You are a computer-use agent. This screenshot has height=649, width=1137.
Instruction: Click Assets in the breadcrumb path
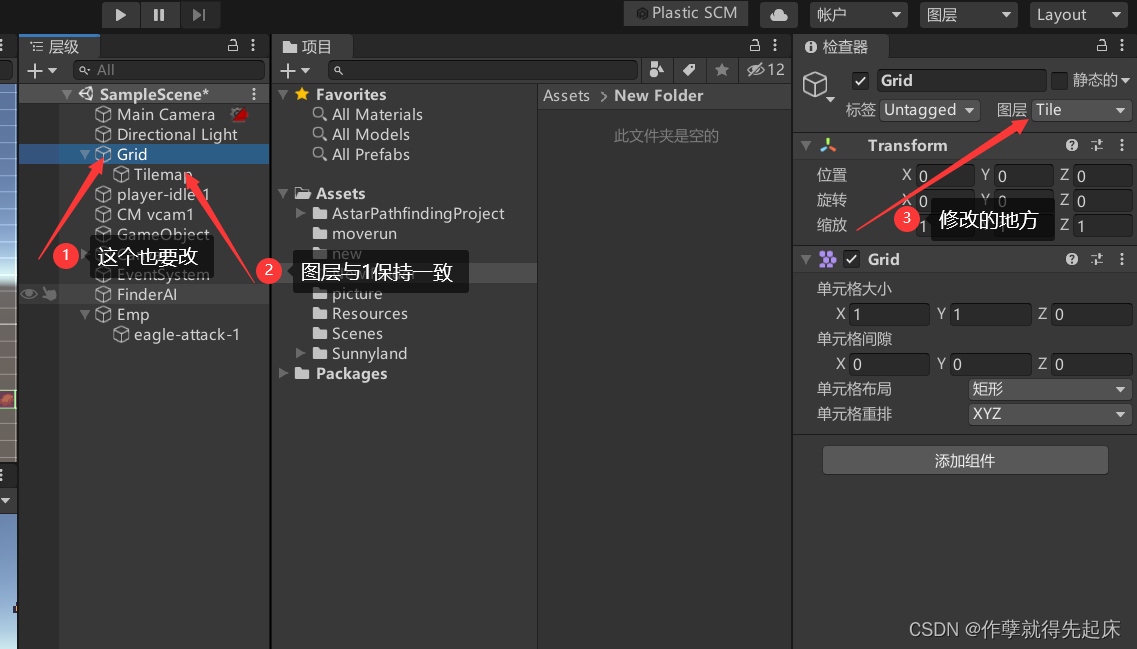click(x=566, y=96)
